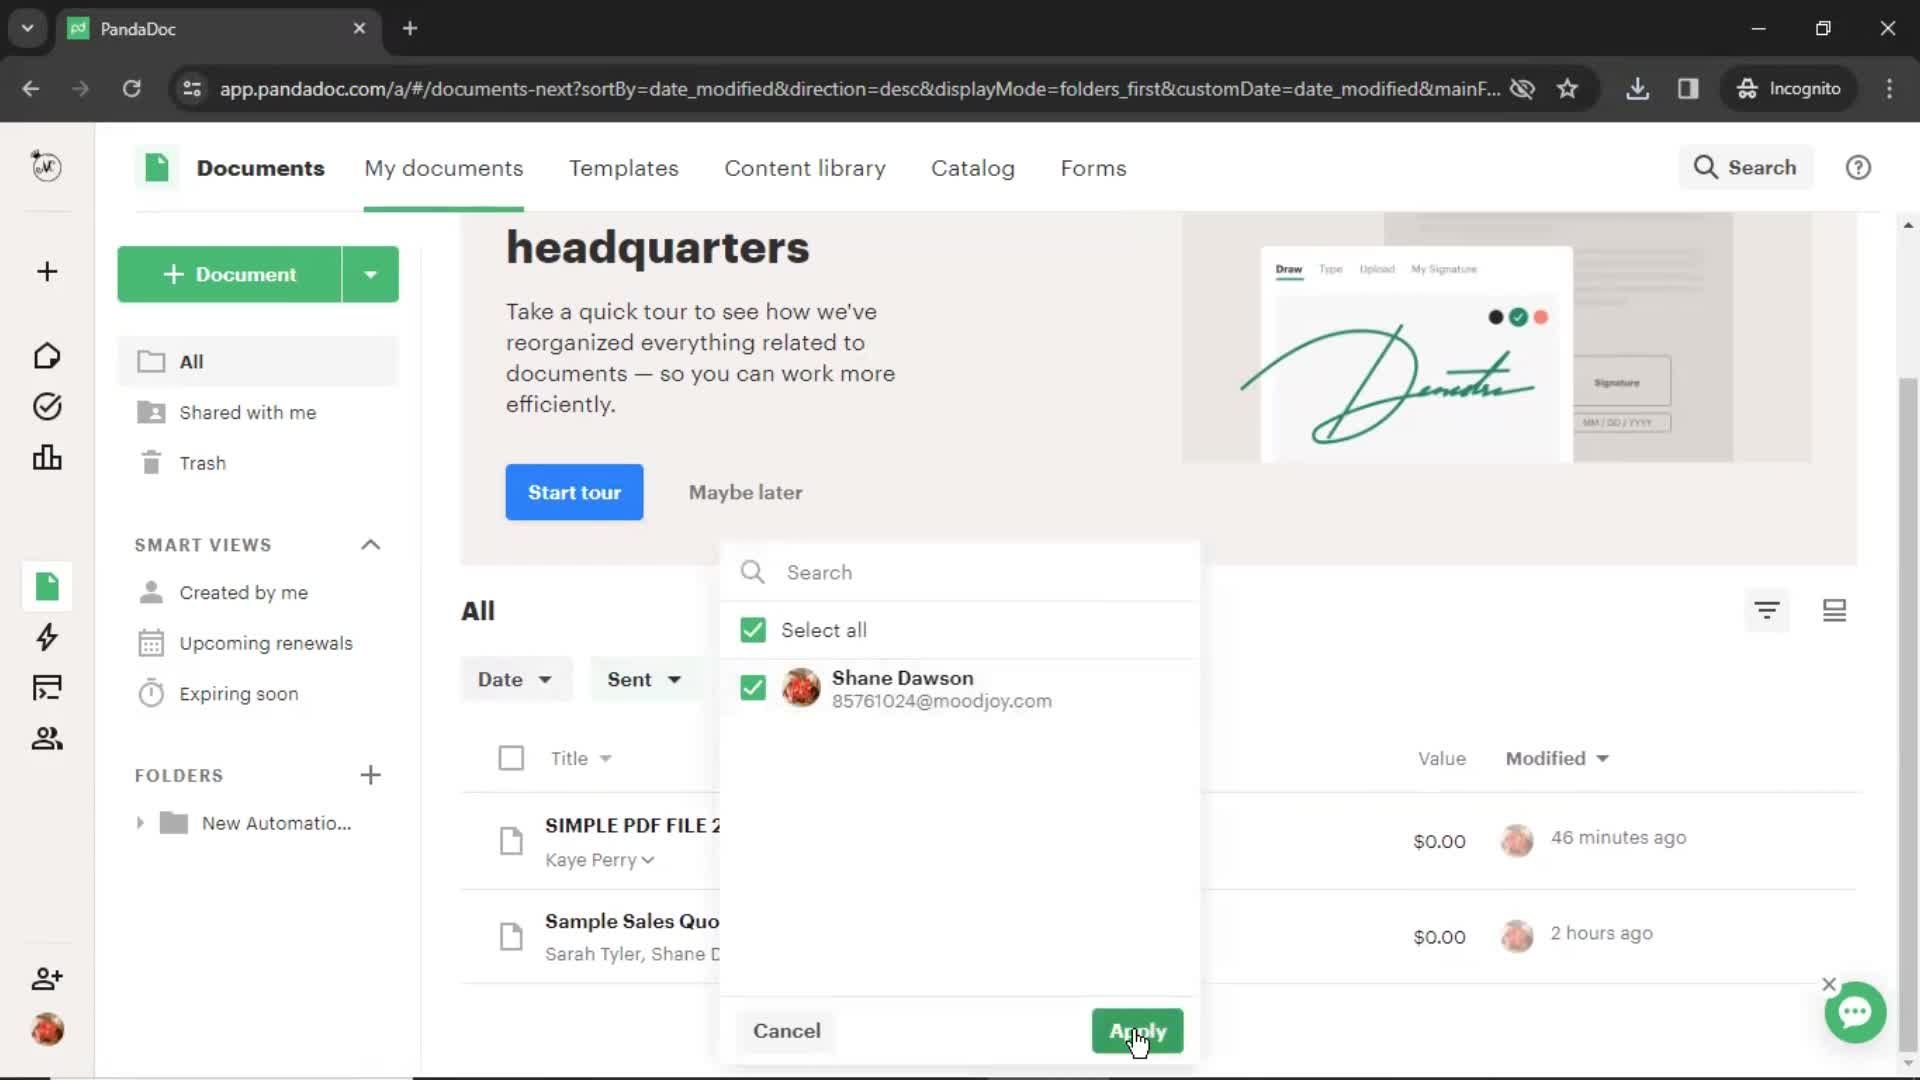Screen dimensions: 1920x1080
Task: Select the Tasks/Checkmark sidebar icon
Action: pyautogui.click(x=47, y=406)
